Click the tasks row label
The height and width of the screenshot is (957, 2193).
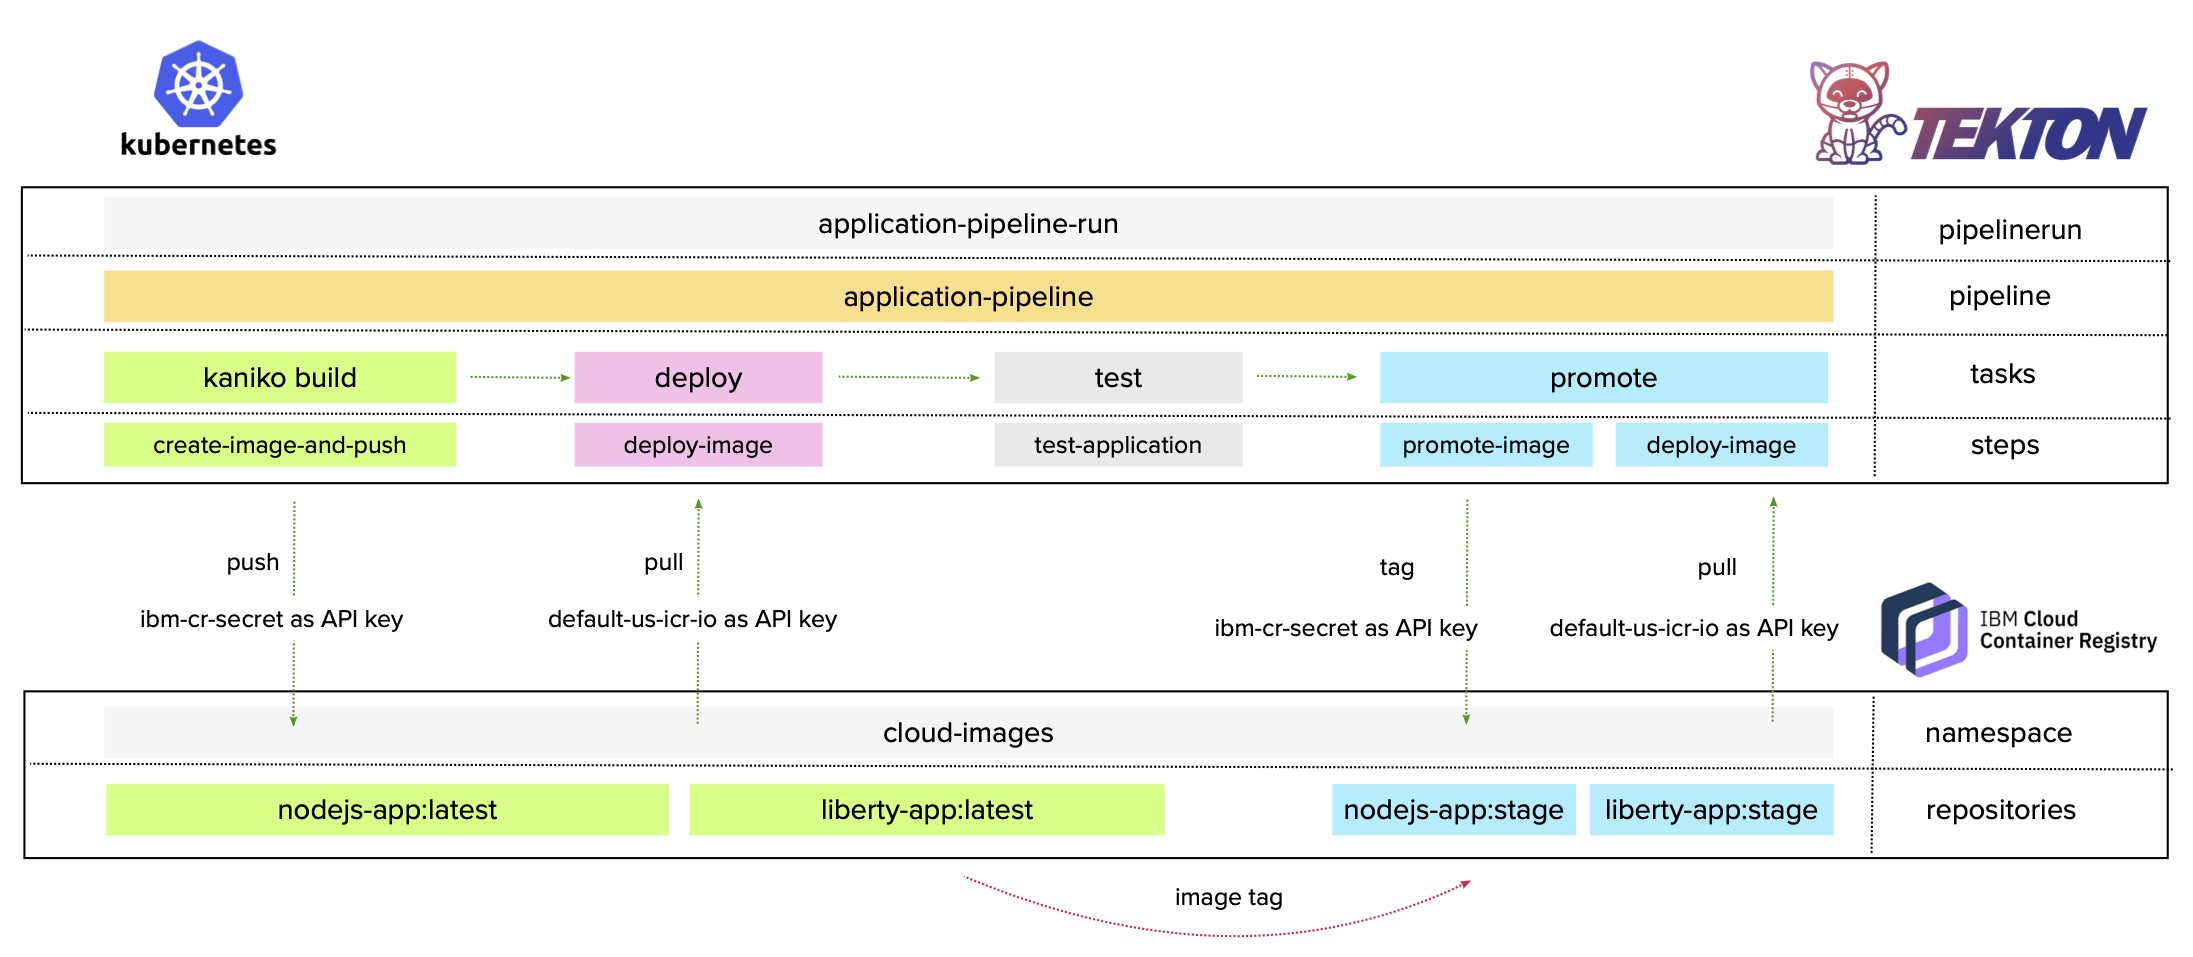pyautogui.click(x=2002, y=374)
